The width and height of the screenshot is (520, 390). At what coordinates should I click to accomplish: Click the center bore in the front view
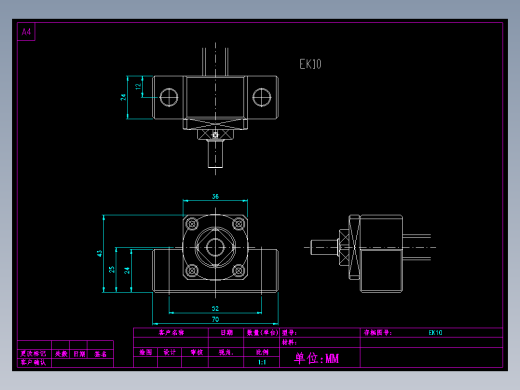click(215, 247)
